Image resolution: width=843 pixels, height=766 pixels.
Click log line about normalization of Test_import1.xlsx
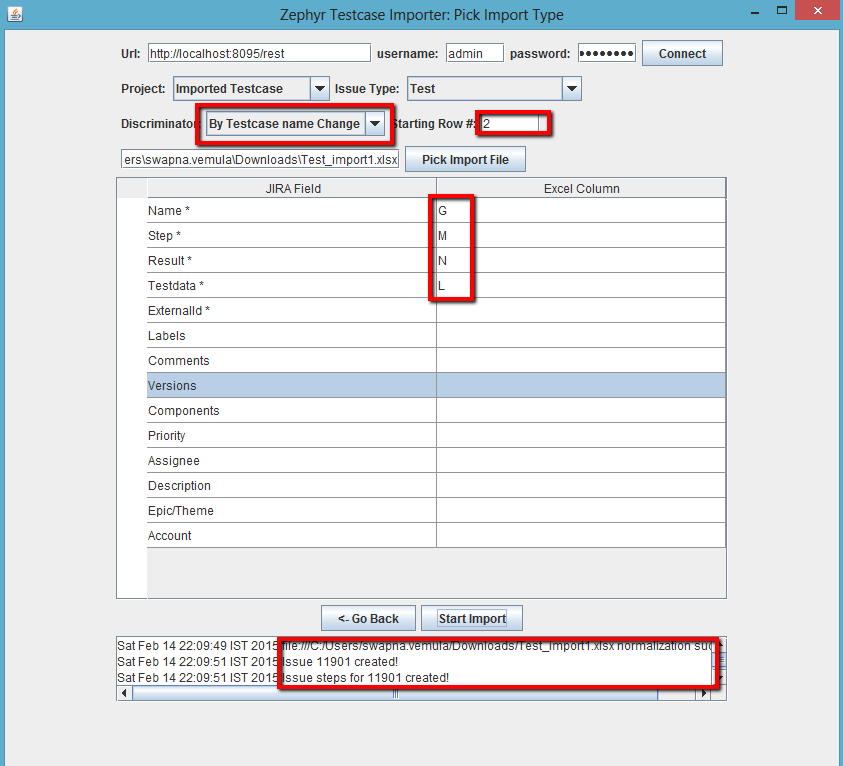[x=417, y=646]
